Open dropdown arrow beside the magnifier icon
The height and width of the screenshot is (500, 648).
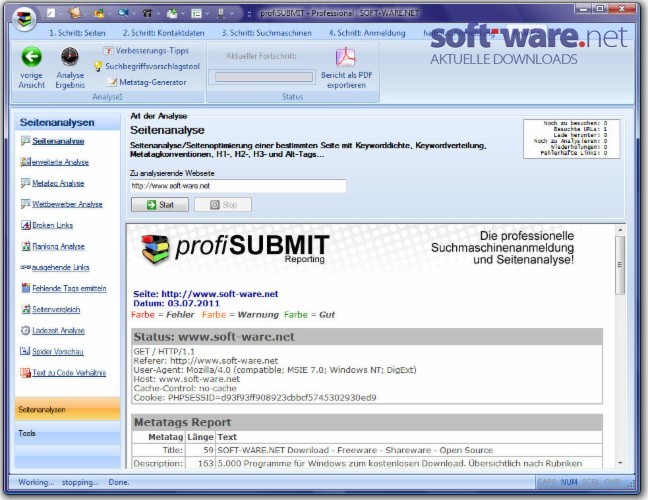[134, 14]
